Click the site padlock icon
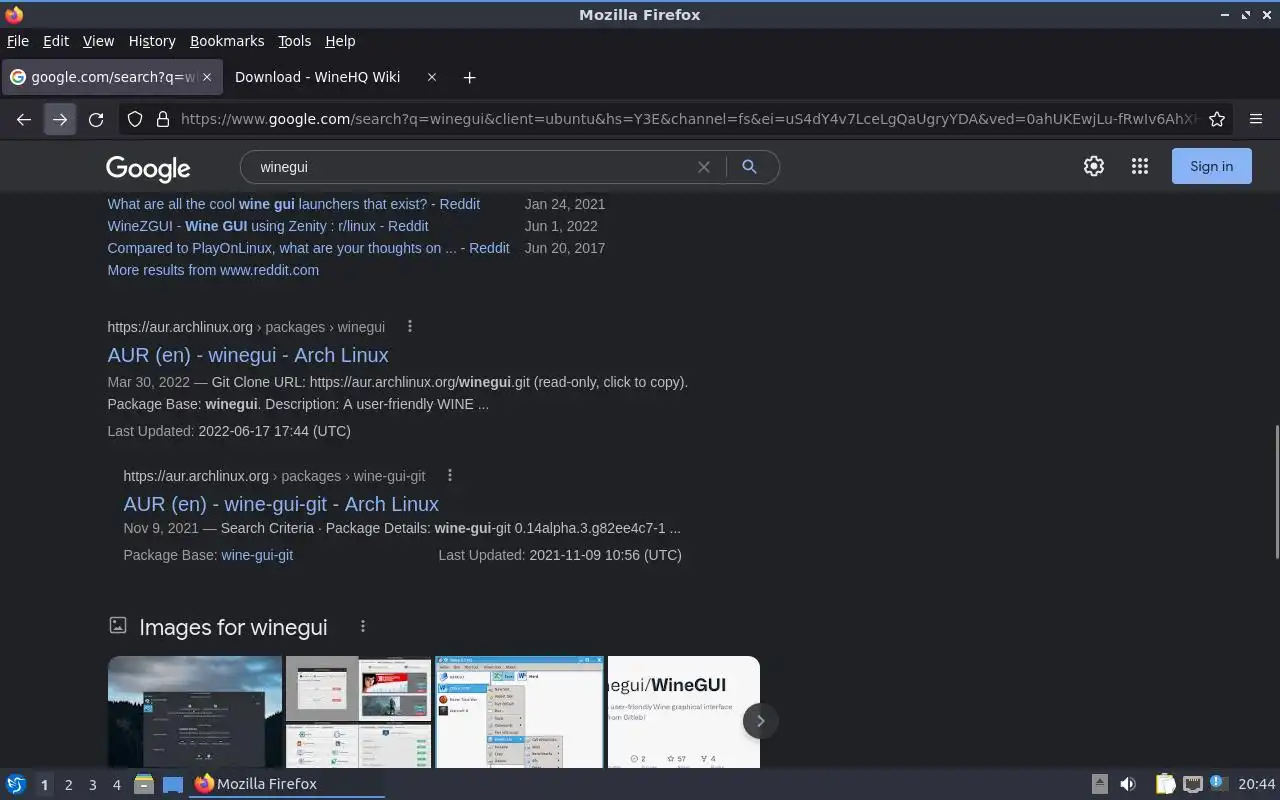The image size is (1280, 800). (x=163, y=119)
